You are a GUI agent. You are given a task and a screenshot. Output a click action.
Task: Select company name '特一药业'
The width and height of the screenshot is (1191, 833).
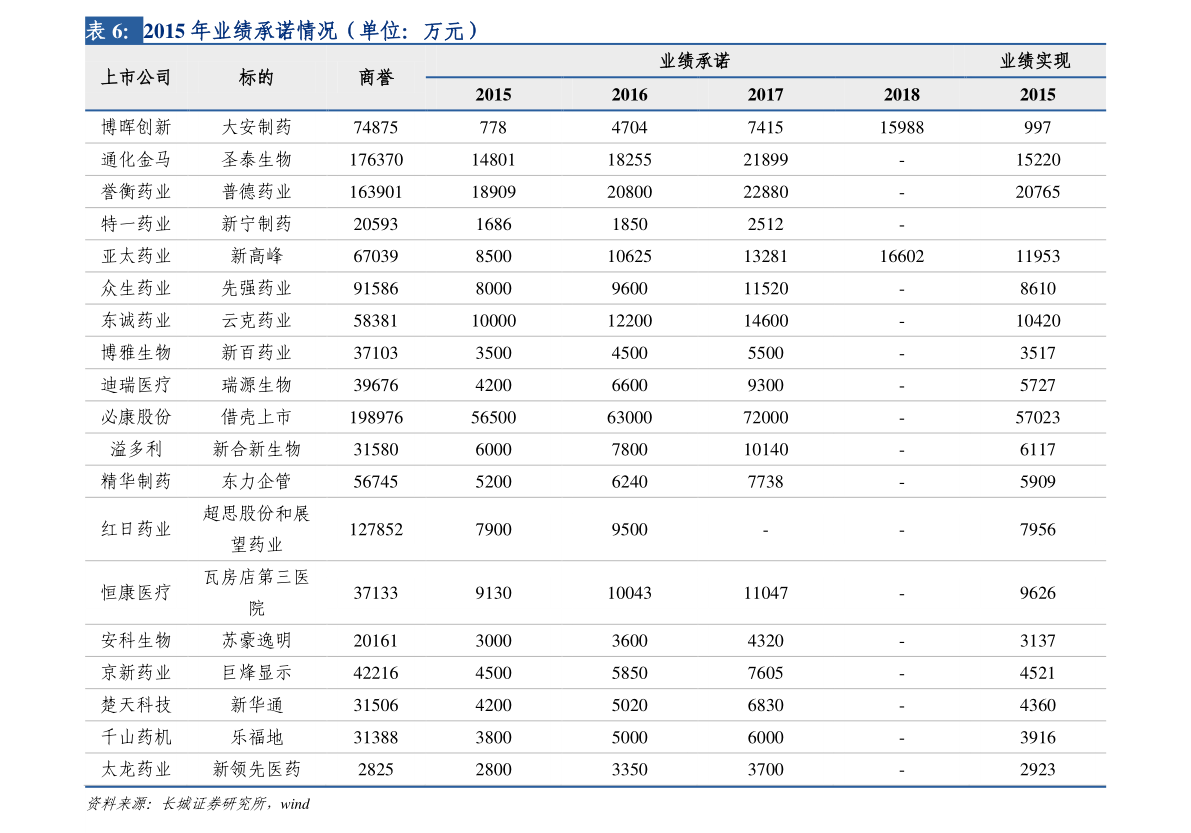click(136, 224)
